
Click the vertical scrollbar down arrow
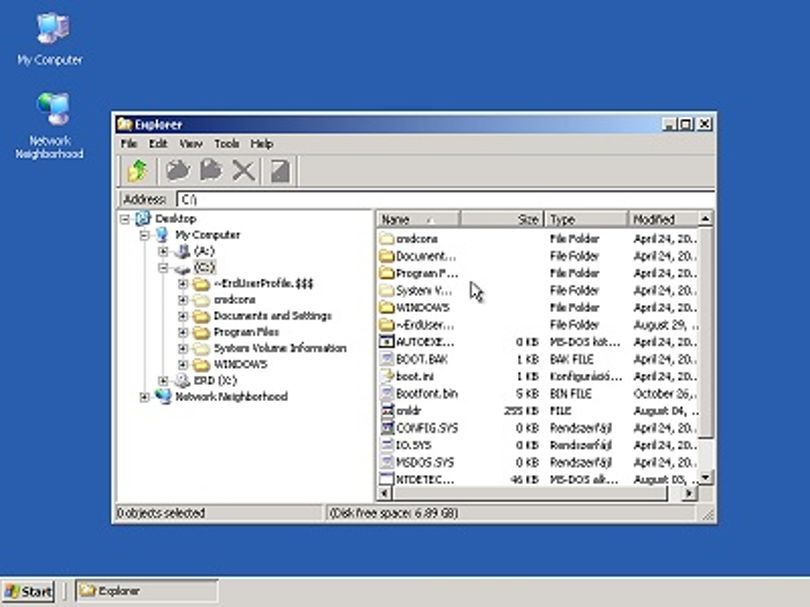[x=706, y=477]
